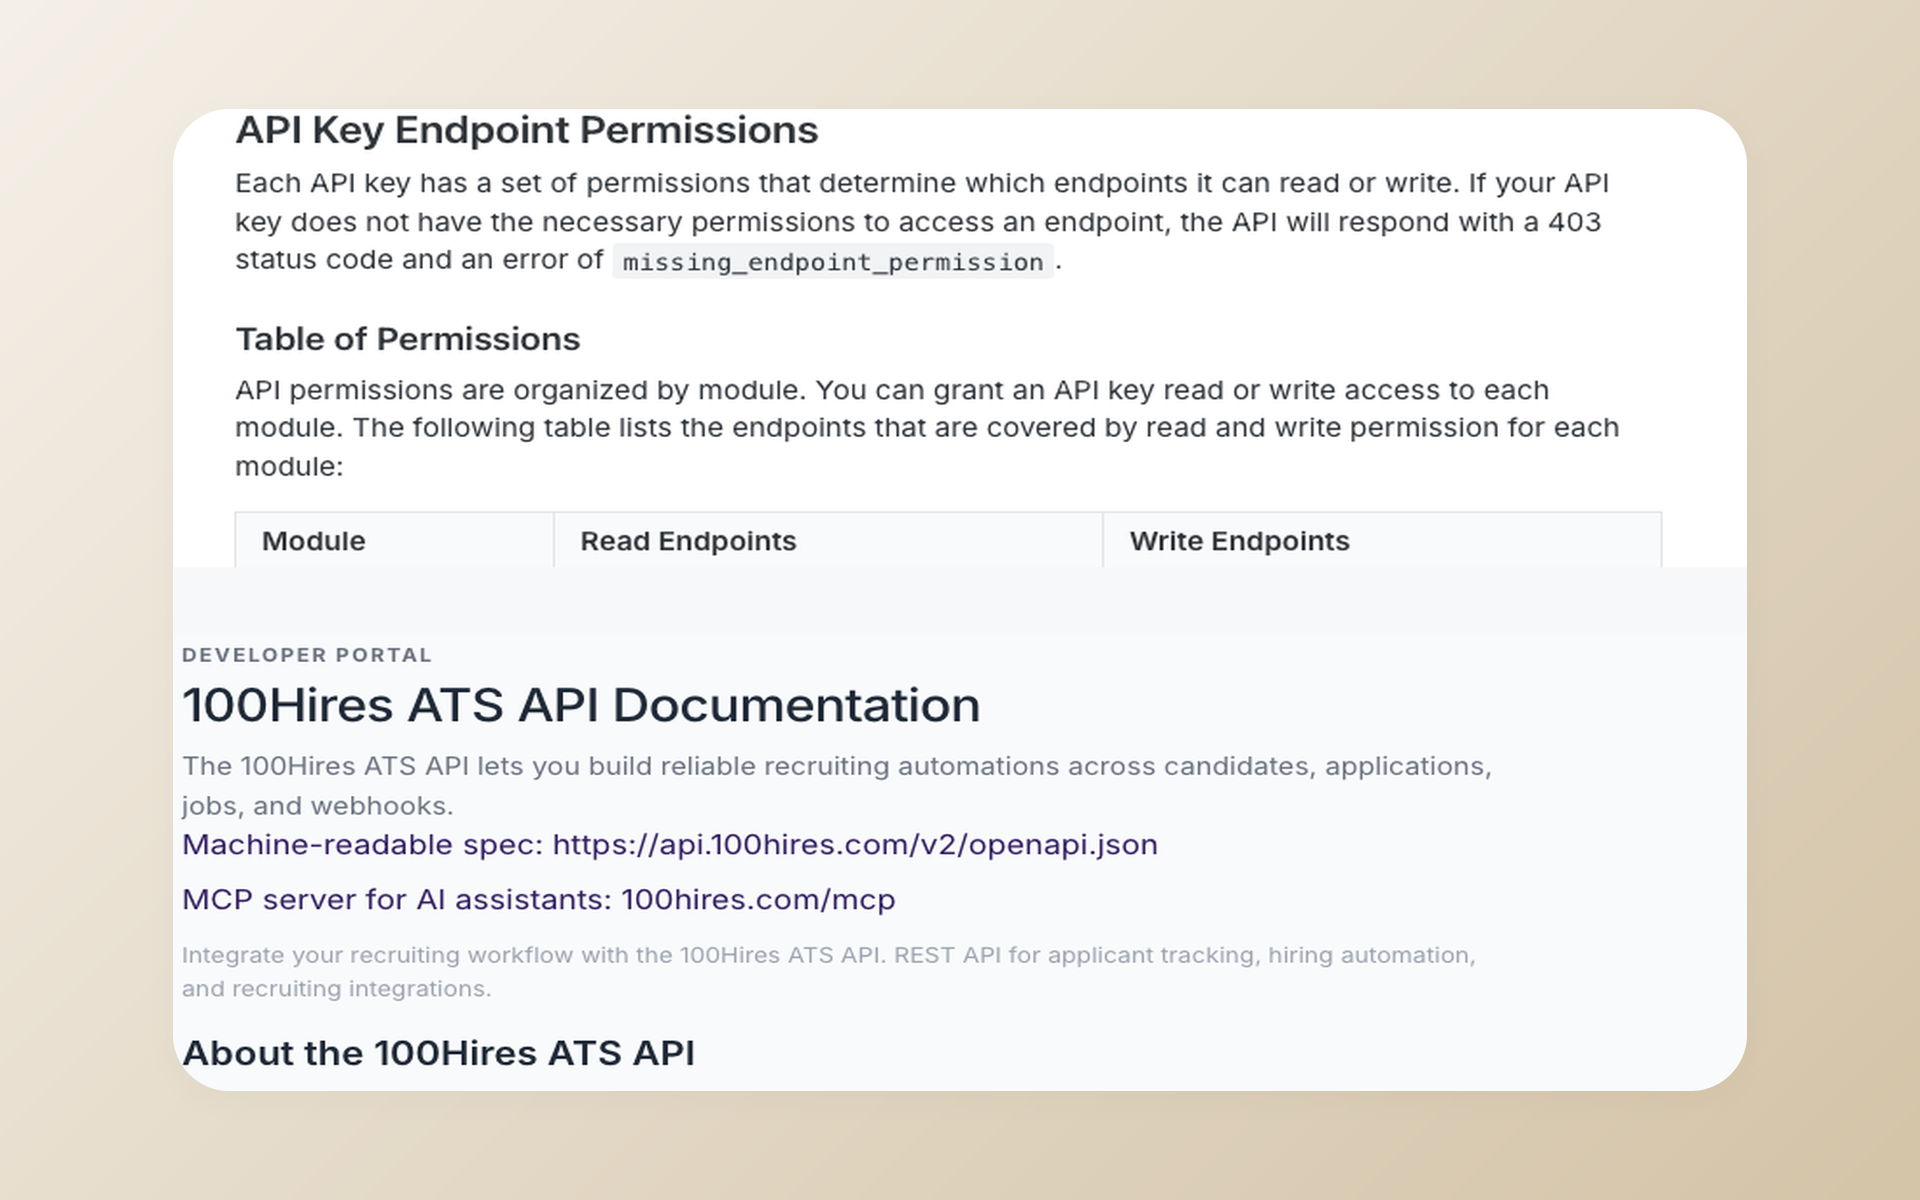
Task: Open the Machine-readable spec openapi.json link
Action: tap(669, 845)
